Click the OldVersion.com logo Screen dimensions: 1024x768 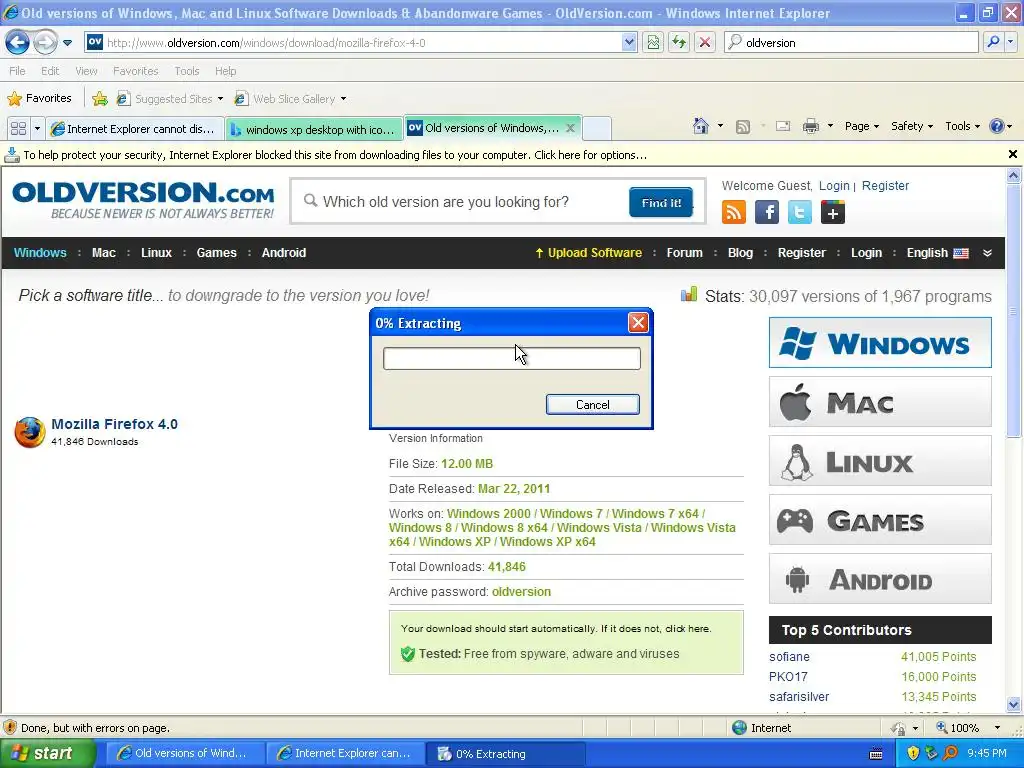[143, 199]
